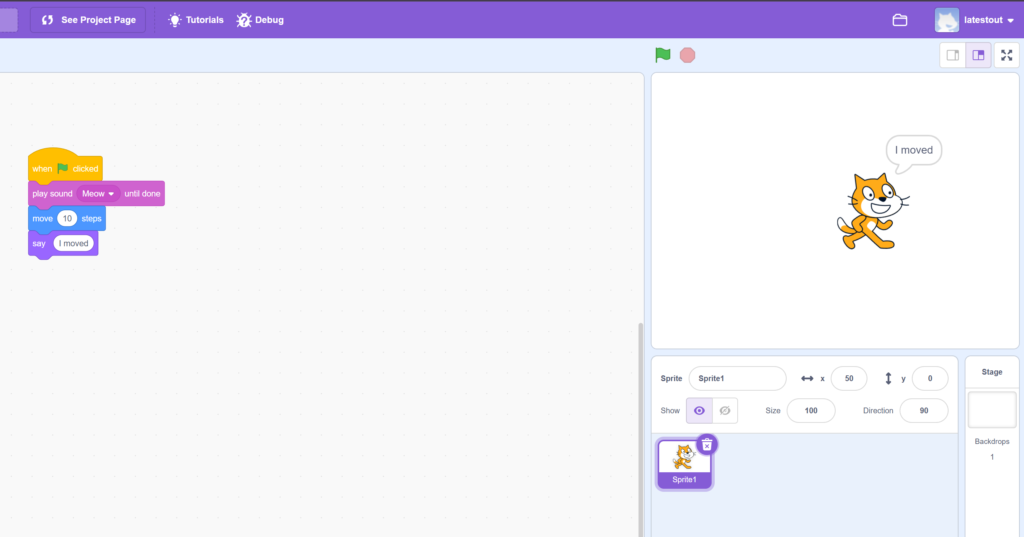Select the Stage backdrop thumbnail
This screenshot has height=537, width=1024.
(991, 410)
